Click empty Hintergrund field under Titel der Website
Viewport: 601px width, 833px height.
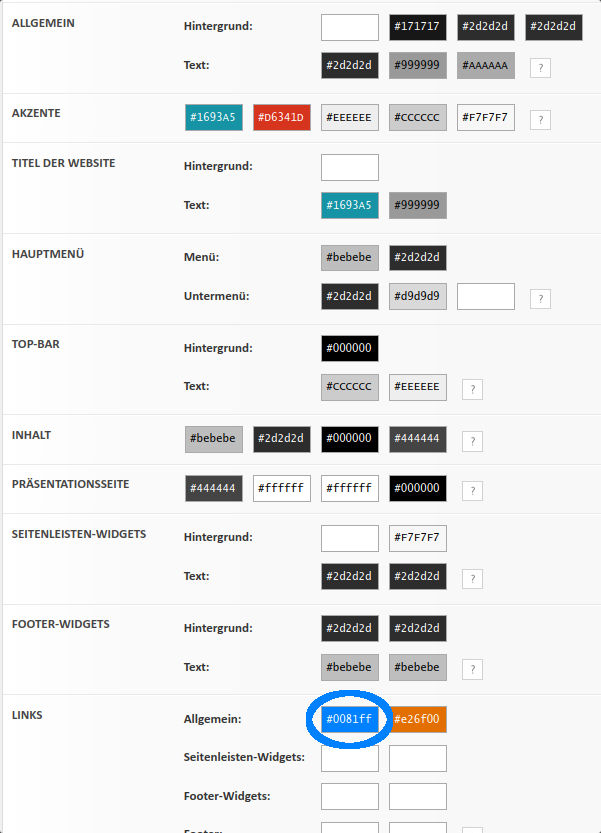[350, 167]
